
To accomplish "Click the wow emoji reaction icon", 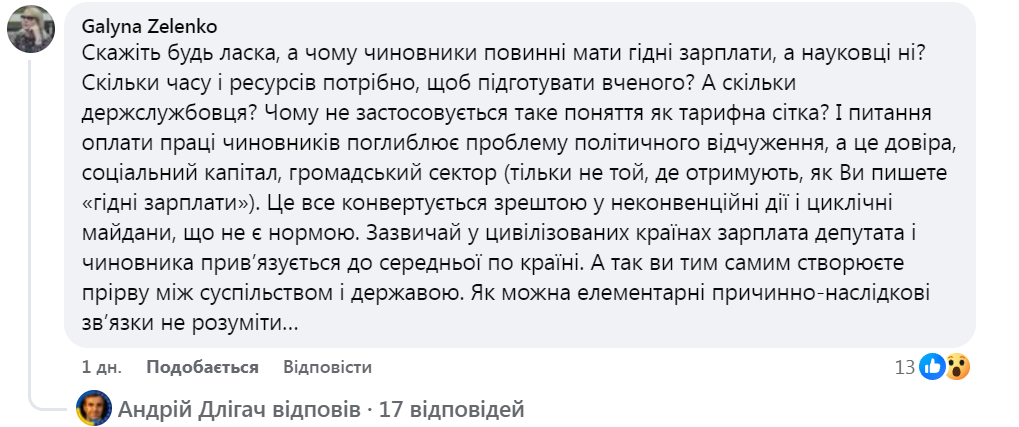I will [x=957, y=367].
